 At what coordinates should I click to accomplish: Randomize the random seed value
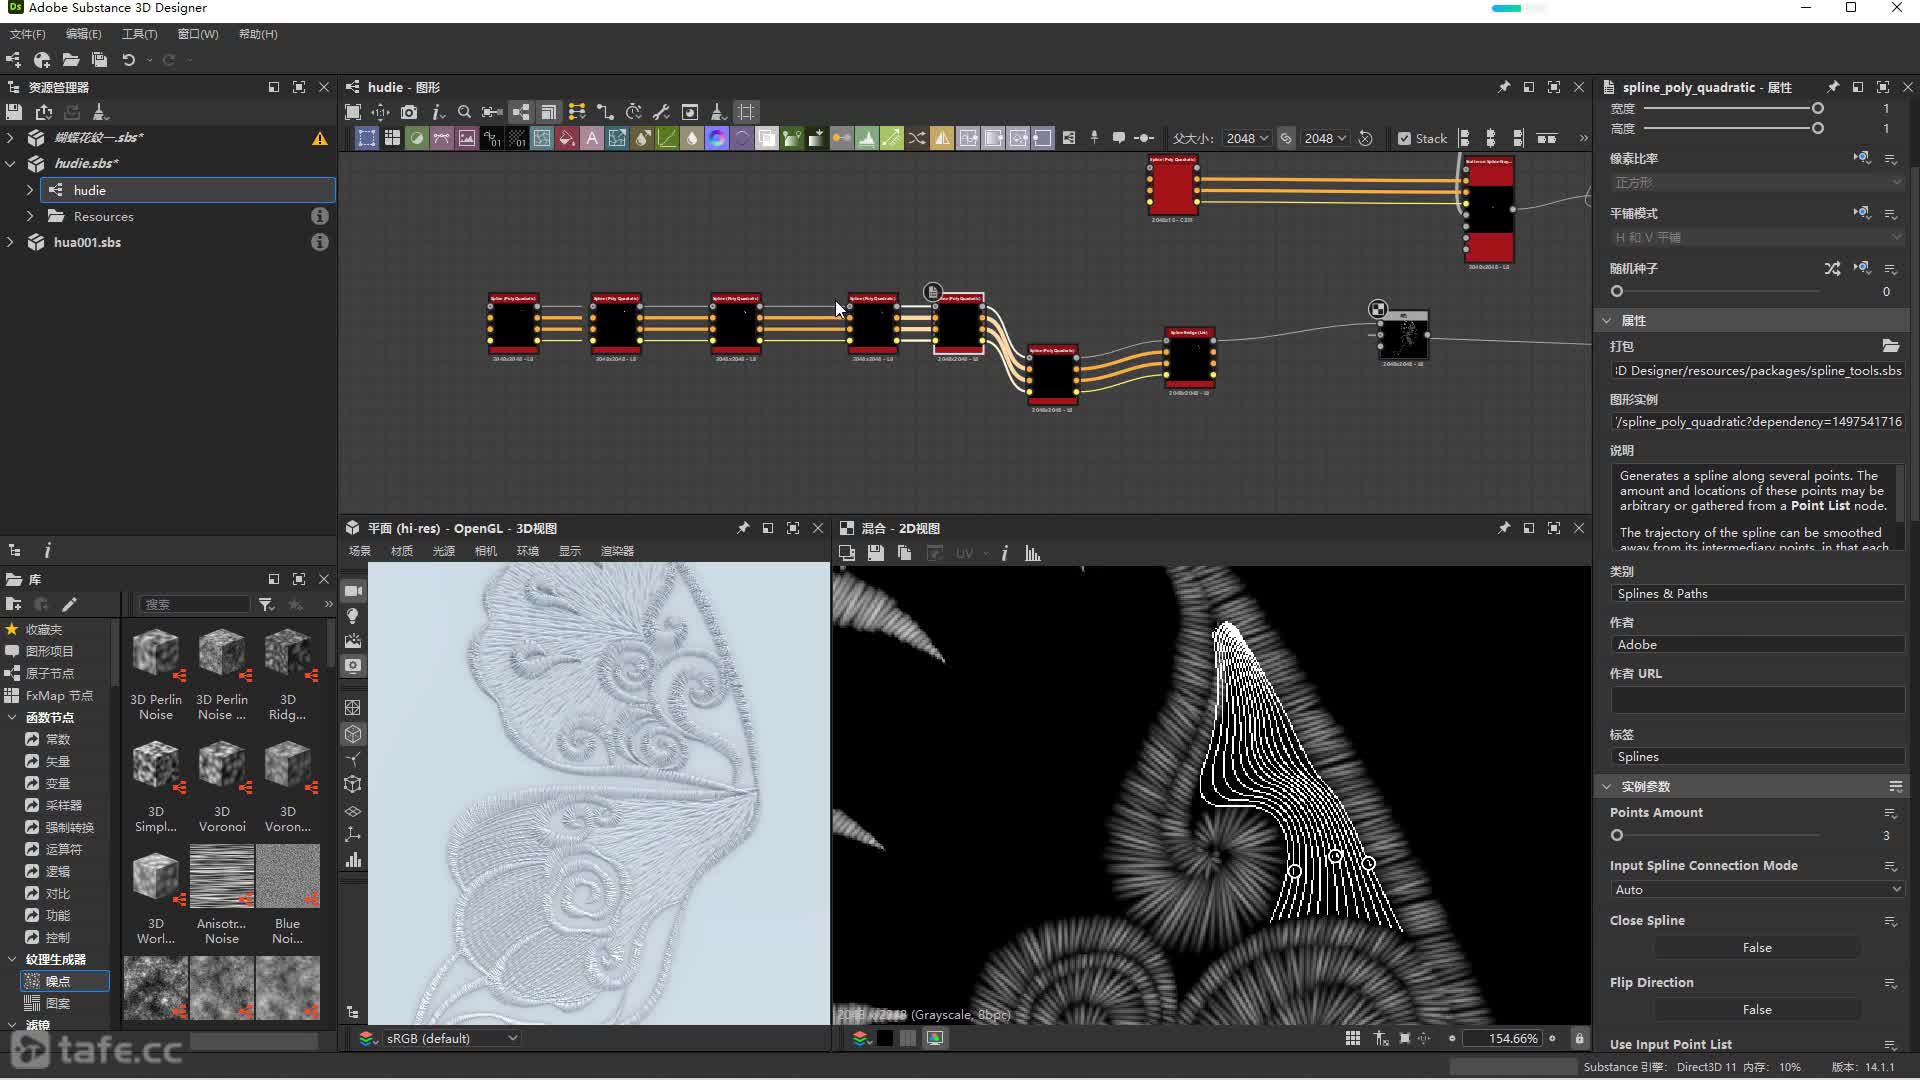[x=1831, y=268]
